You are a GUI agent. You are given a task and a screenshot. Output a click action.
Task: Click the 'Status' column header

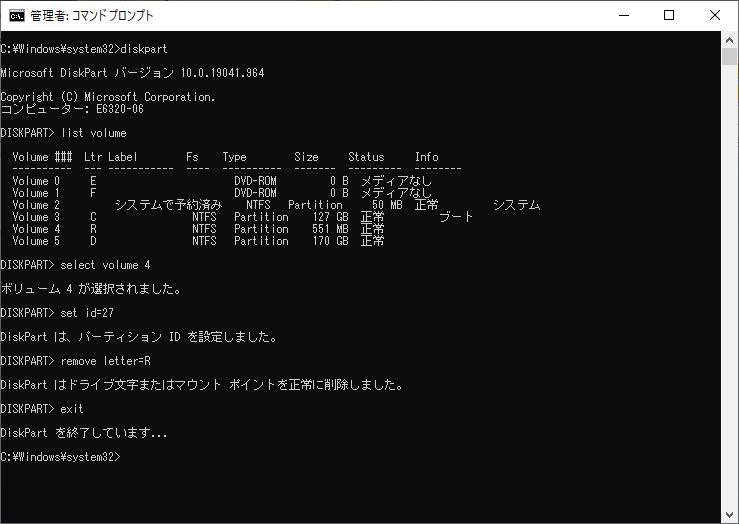366,157
